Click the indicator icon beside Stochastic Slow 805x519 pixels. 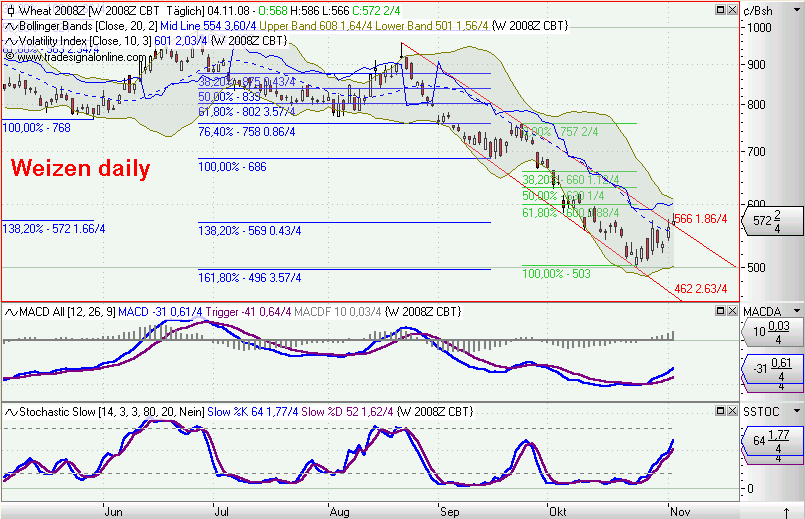point(11,412)
